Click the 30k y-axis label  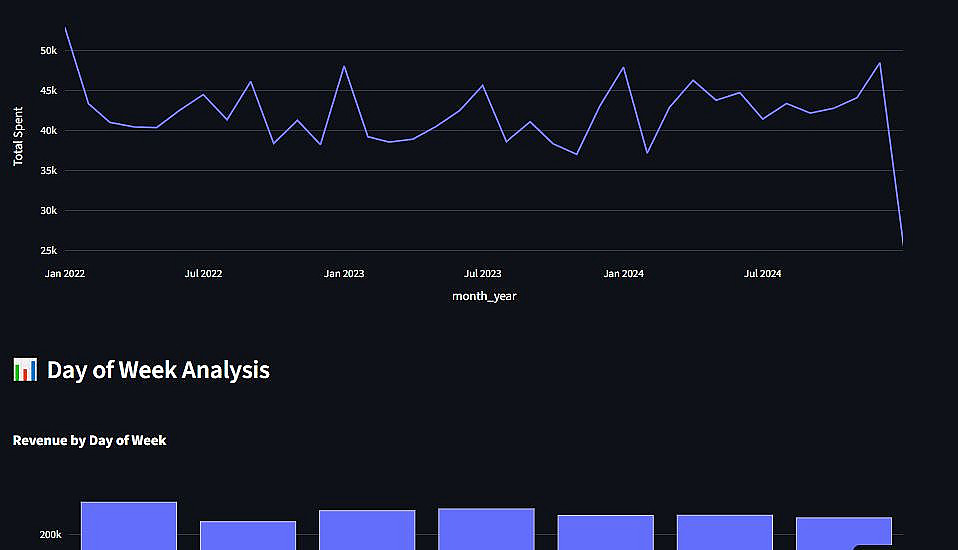(x=49, y=210)
